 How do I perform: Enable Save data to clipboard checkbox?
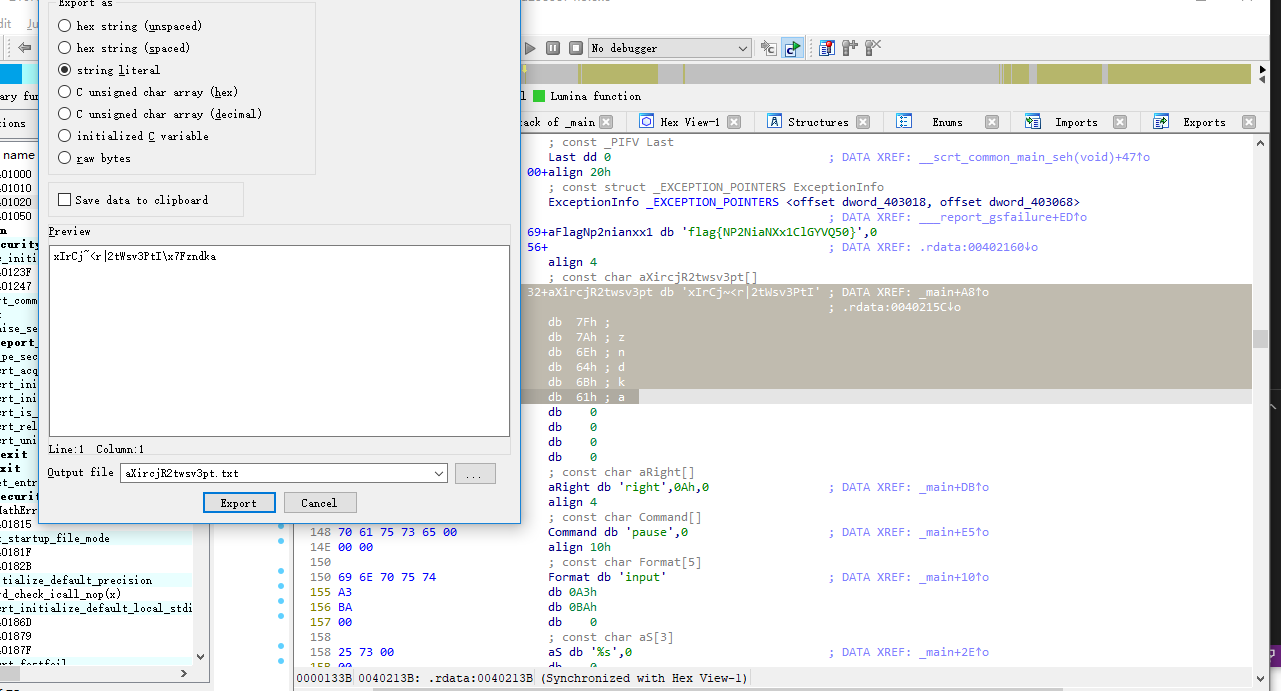(65, 200)
